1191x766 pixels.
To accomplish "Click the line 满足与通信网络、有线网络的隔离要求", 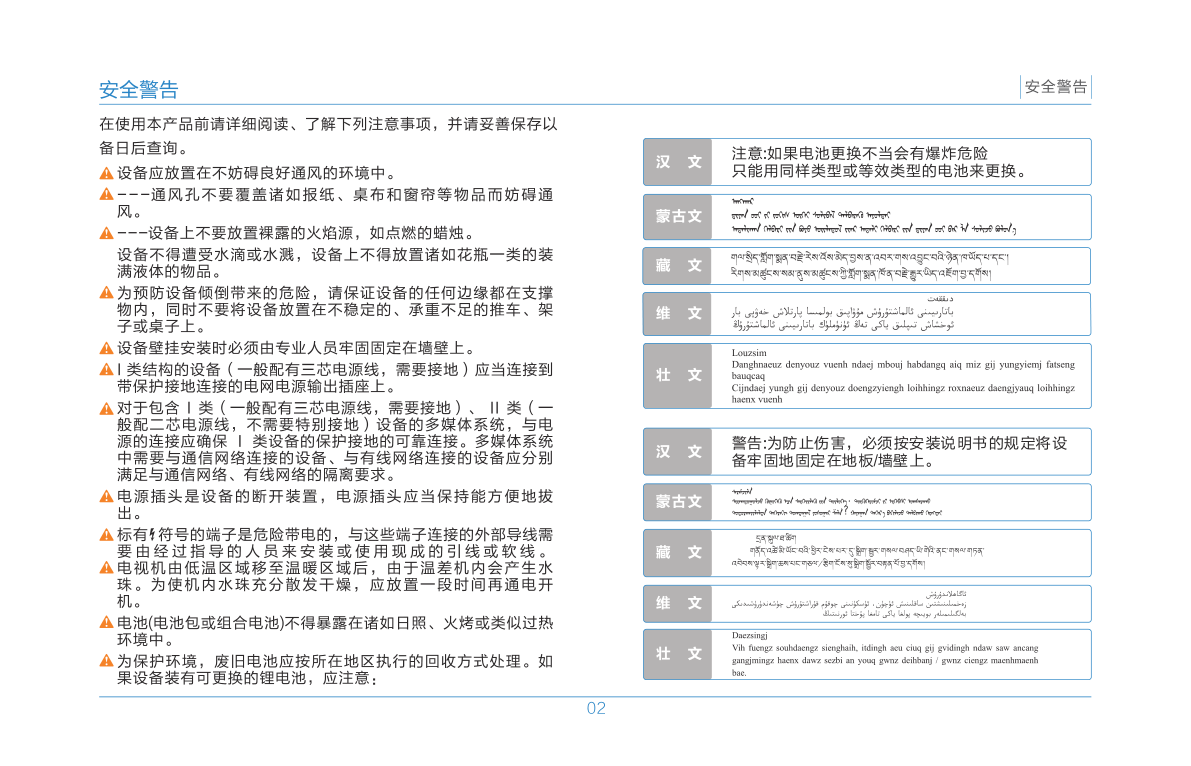I will click(x=257, y=475).
